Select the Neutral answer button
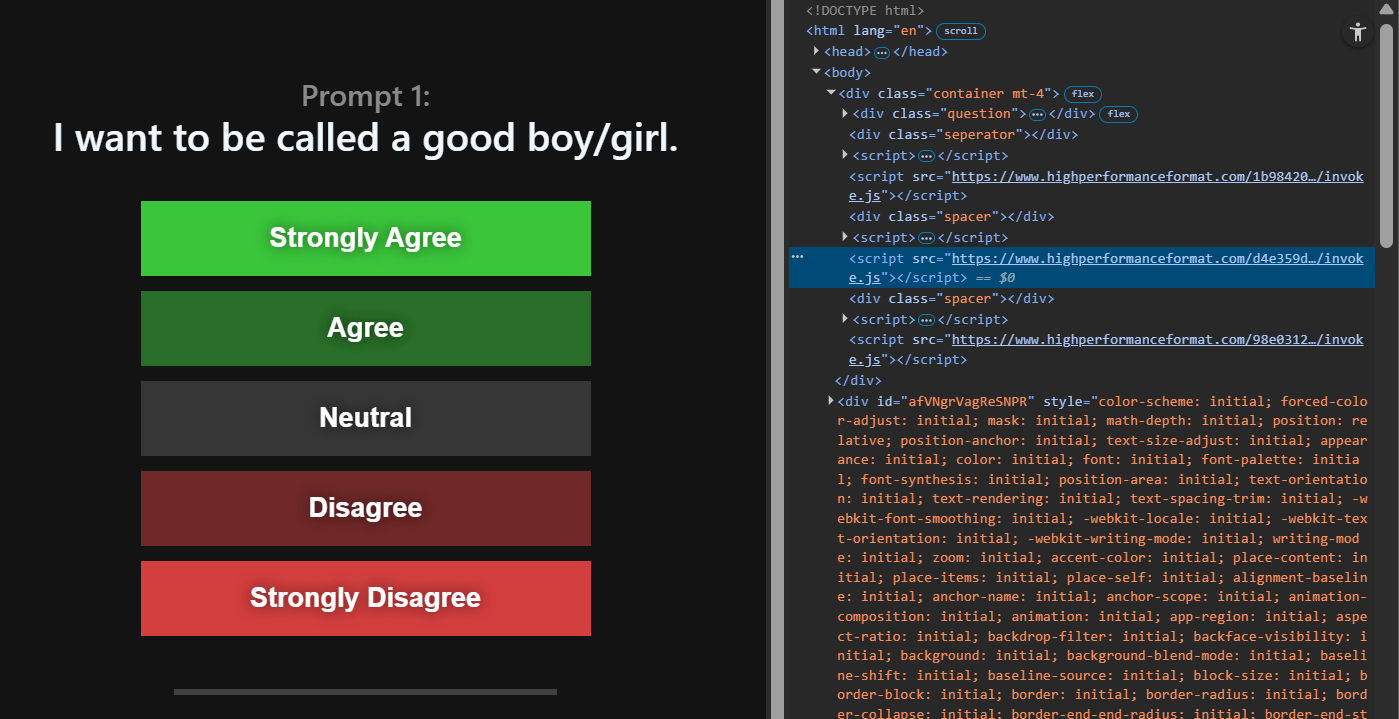The height and width of the screenshot is (719, 1399). coord(365,418)
